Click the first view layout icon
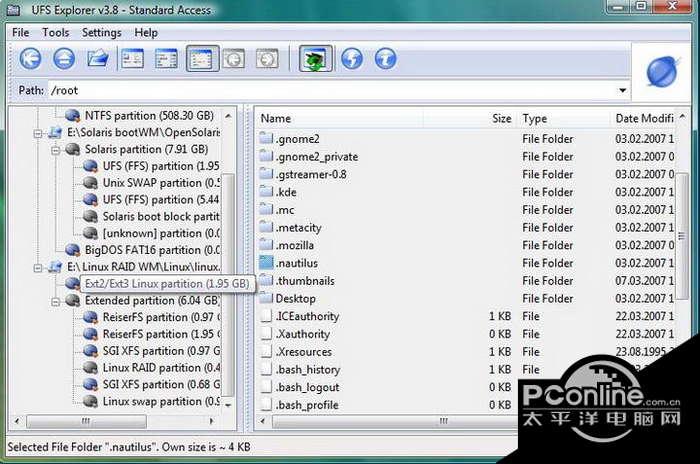 [133, 59]
